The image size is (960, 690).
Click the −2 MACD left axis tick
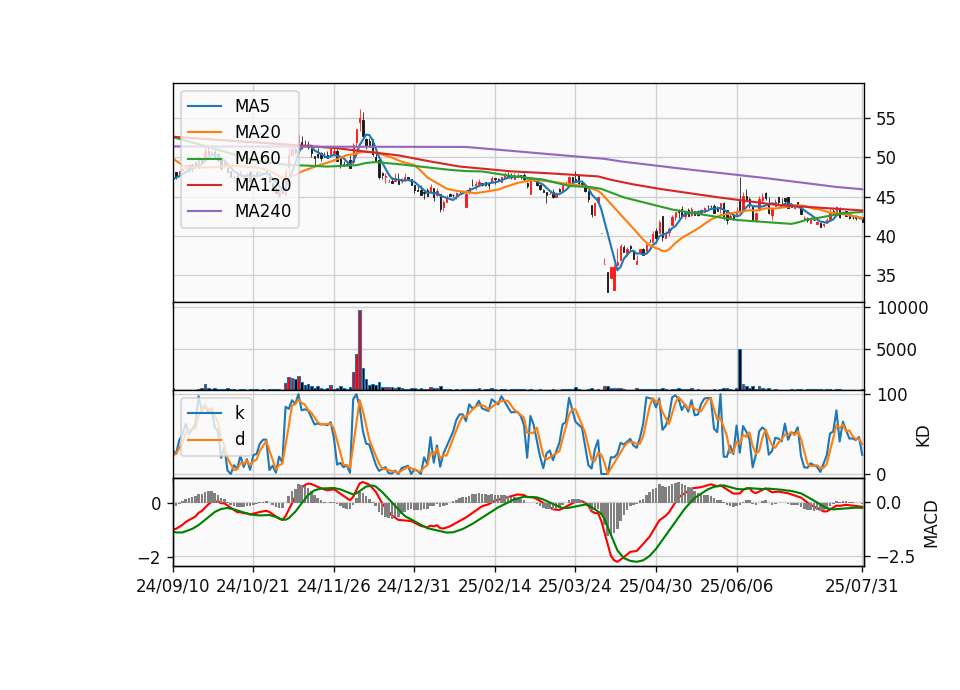point(149,558)
